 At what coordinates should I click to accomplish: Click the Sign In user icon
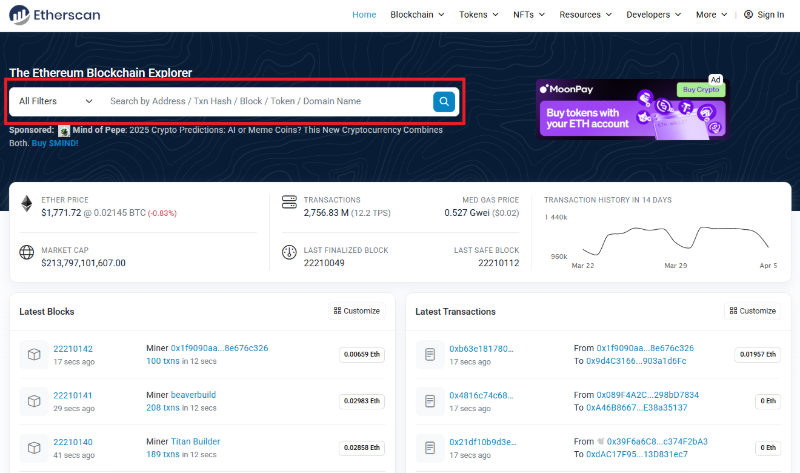[748, 15]
